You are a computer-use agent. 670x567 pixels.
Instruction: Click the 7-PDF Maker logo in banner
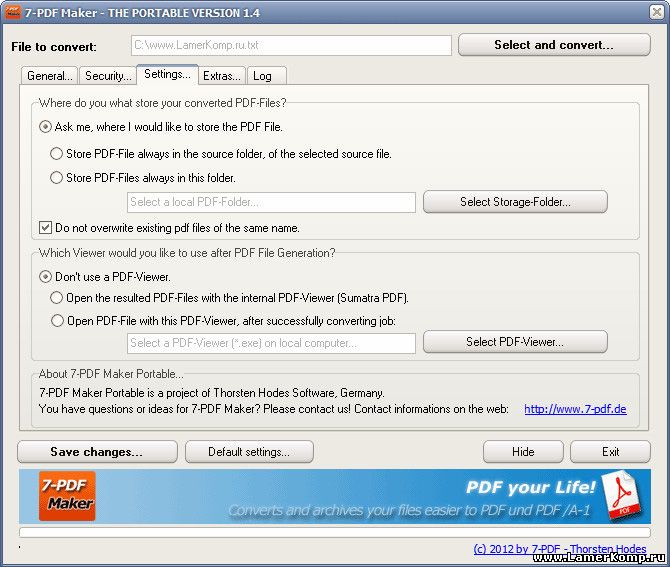(x=67, y=495)
